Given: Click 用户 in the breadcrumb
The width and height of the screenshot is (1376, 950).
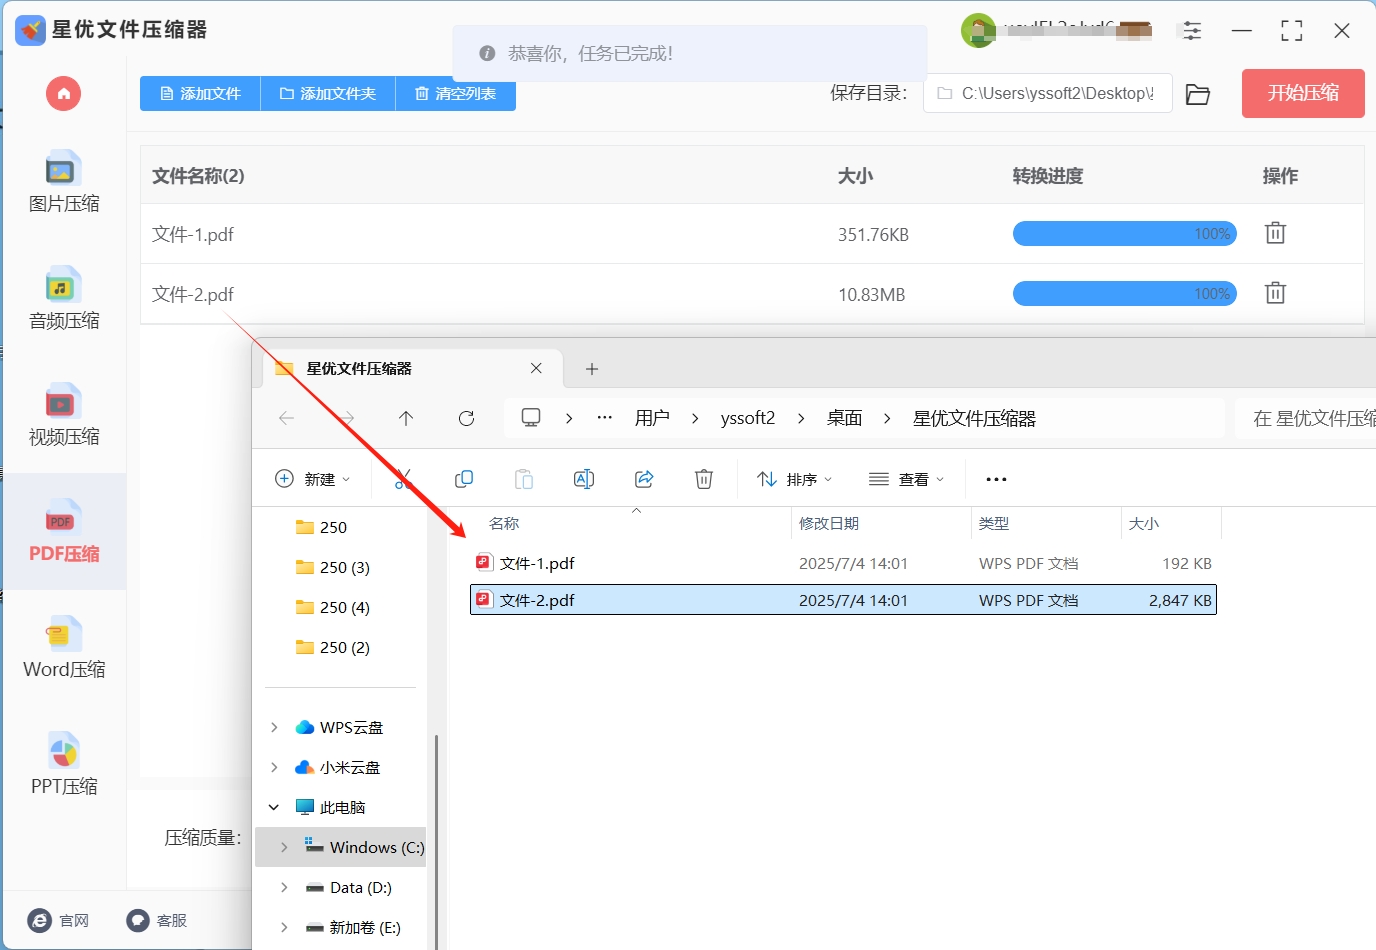Looking at the screenshot, I should tap(652, 418).
